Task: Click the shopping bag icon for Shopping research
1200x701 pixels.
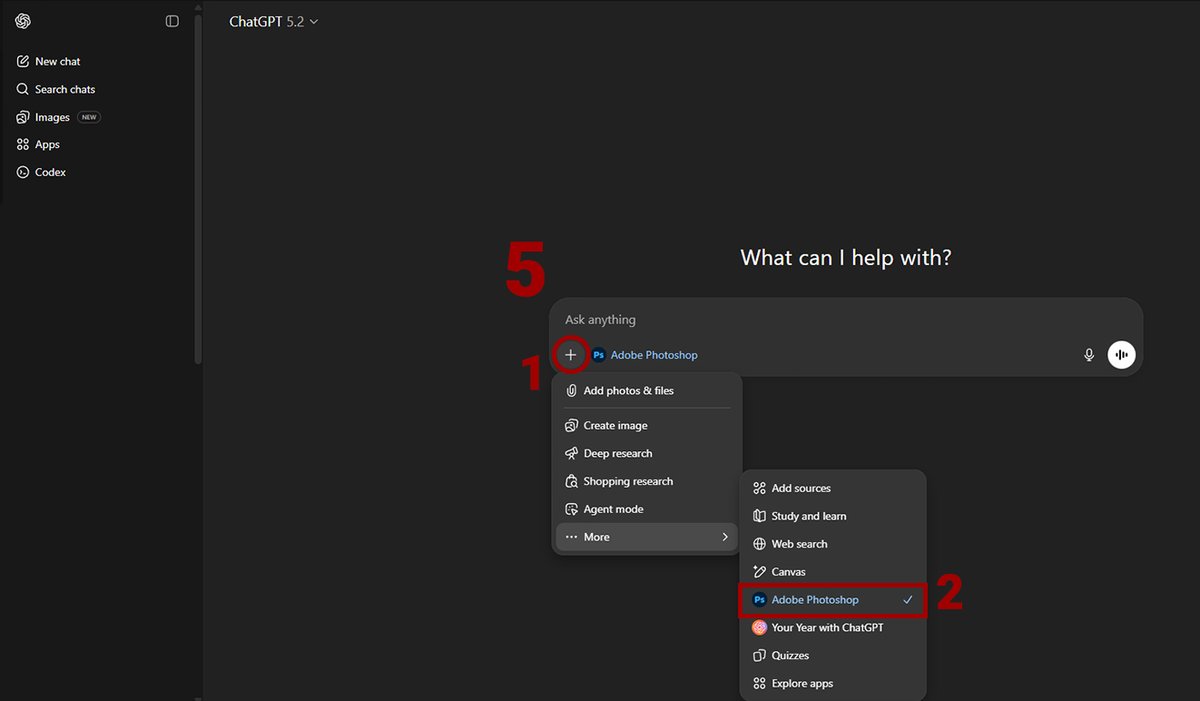Action: tap(571, 482)
